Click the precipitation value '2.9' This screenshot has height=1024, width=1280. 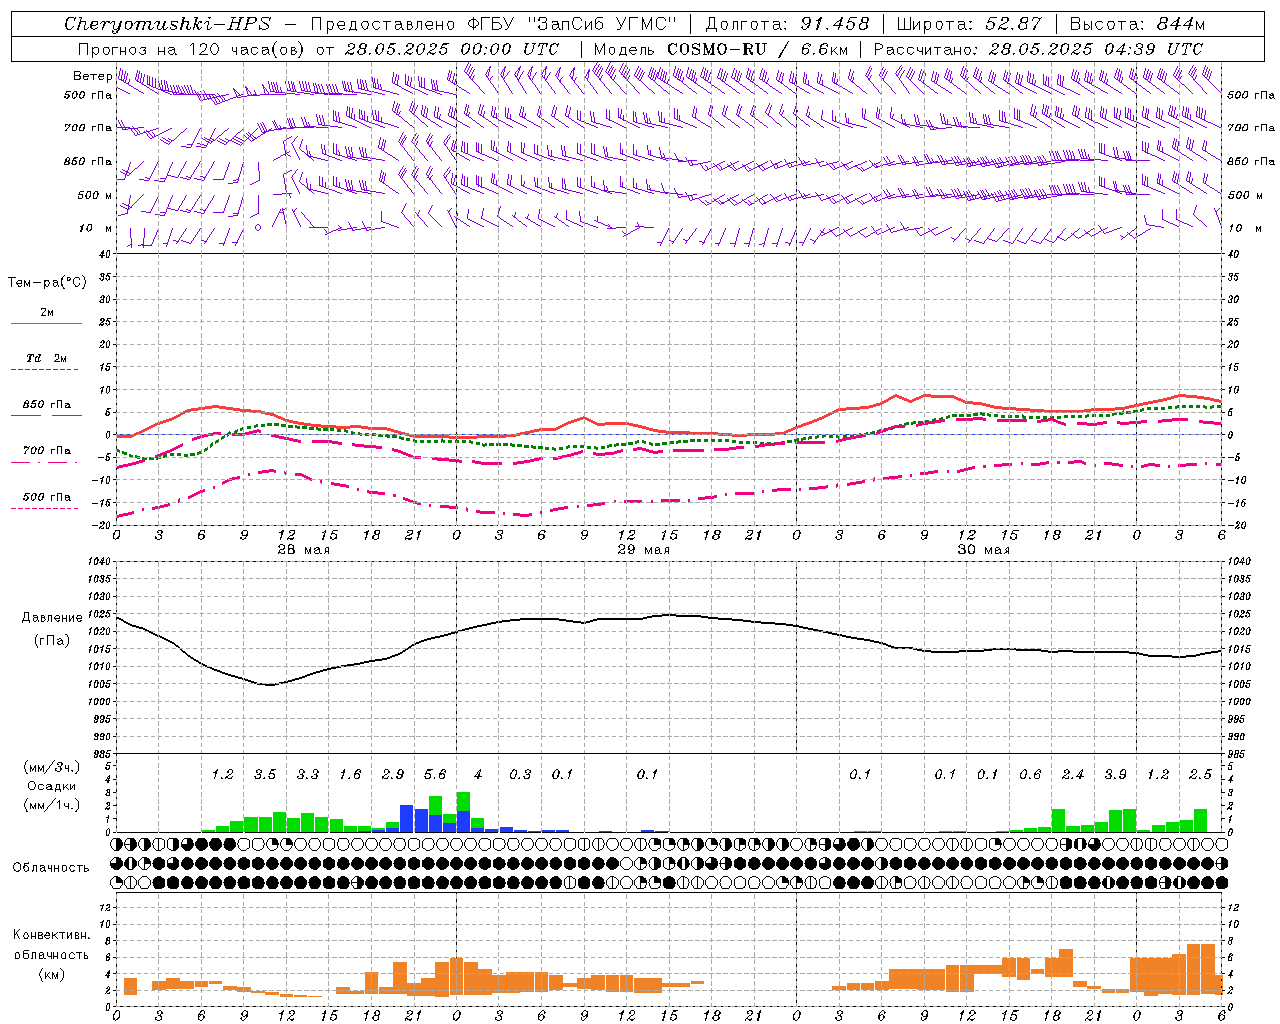click(x=393, y=775)
